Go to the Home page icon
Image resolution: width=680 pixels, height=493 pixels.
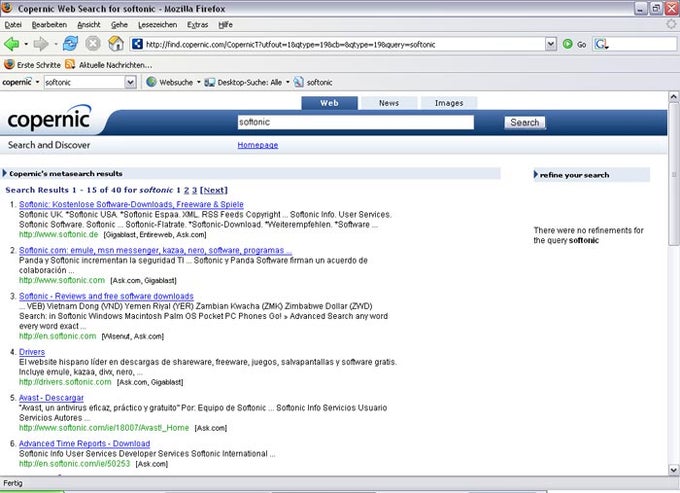[116, 43]
